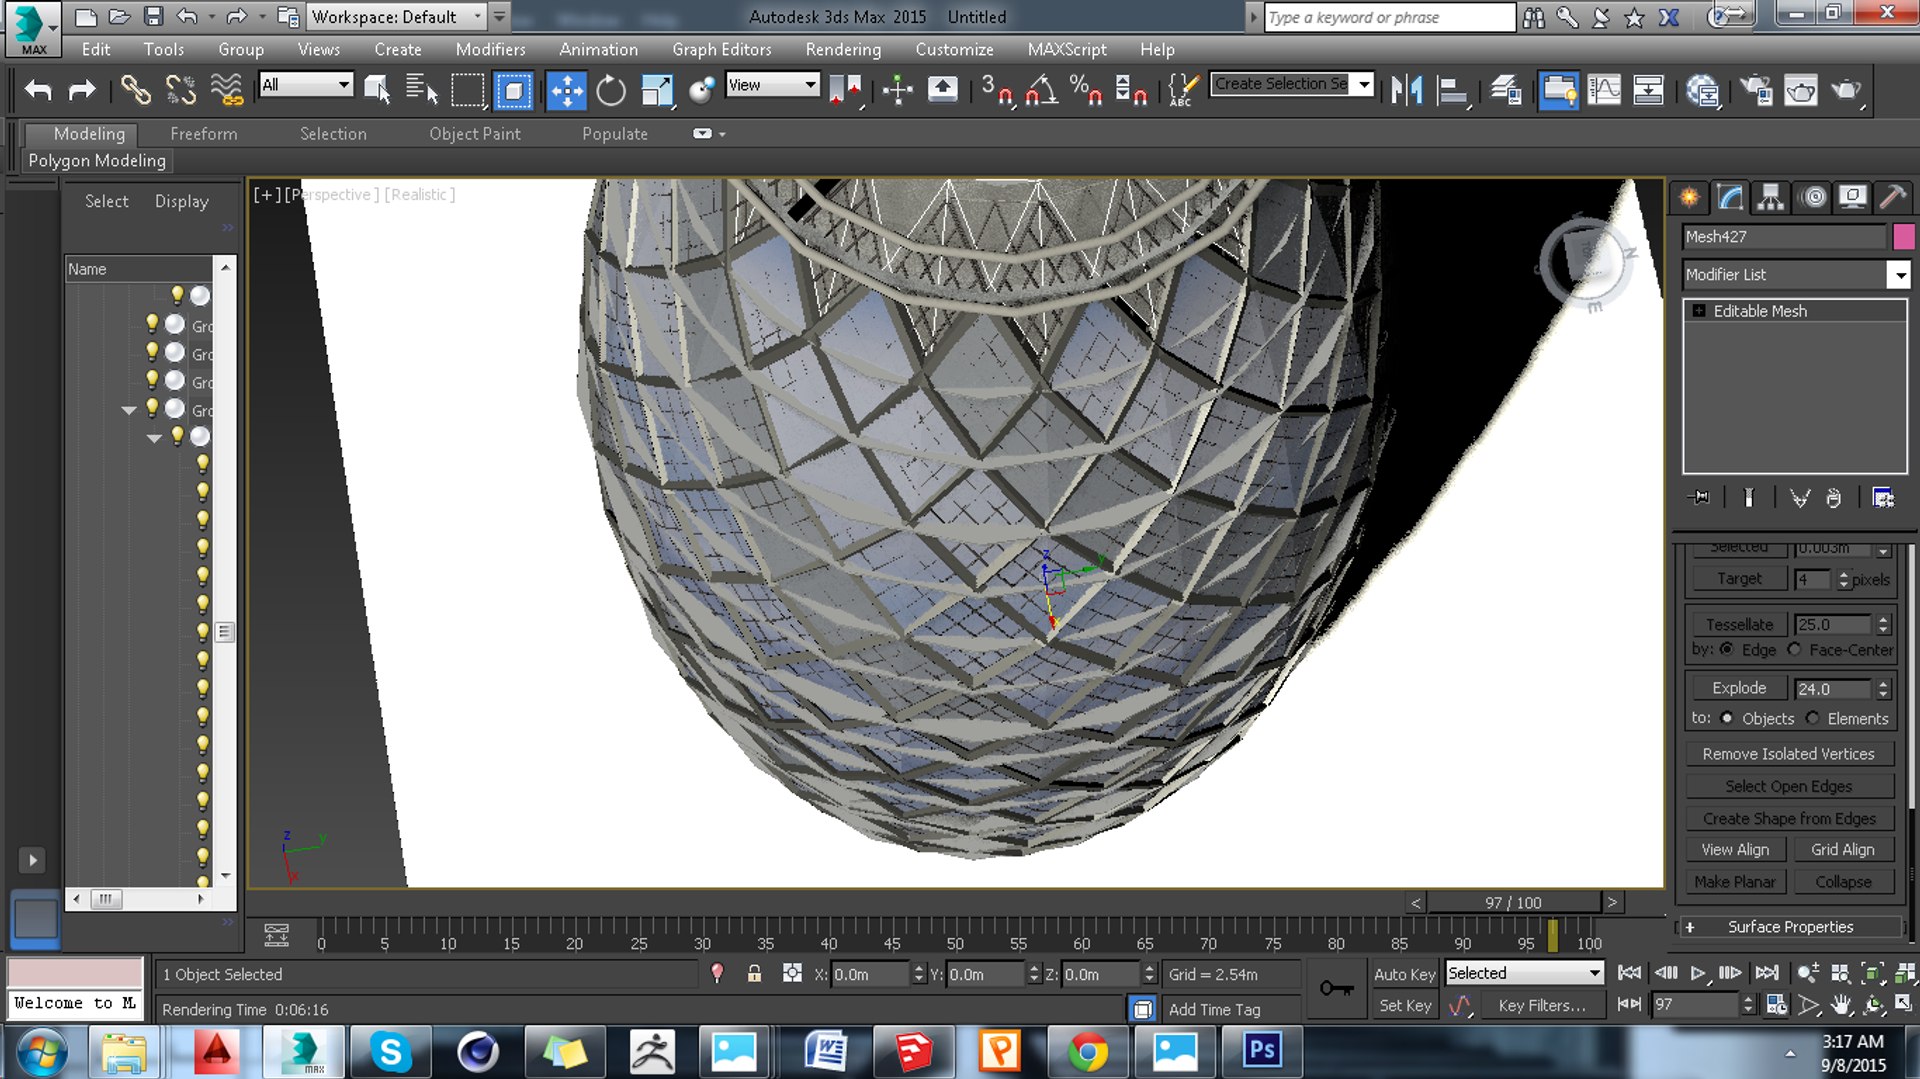The image size is (1920, 1079).
Task: Click the search keyword or phrase field
Action: pos(1390,17)
